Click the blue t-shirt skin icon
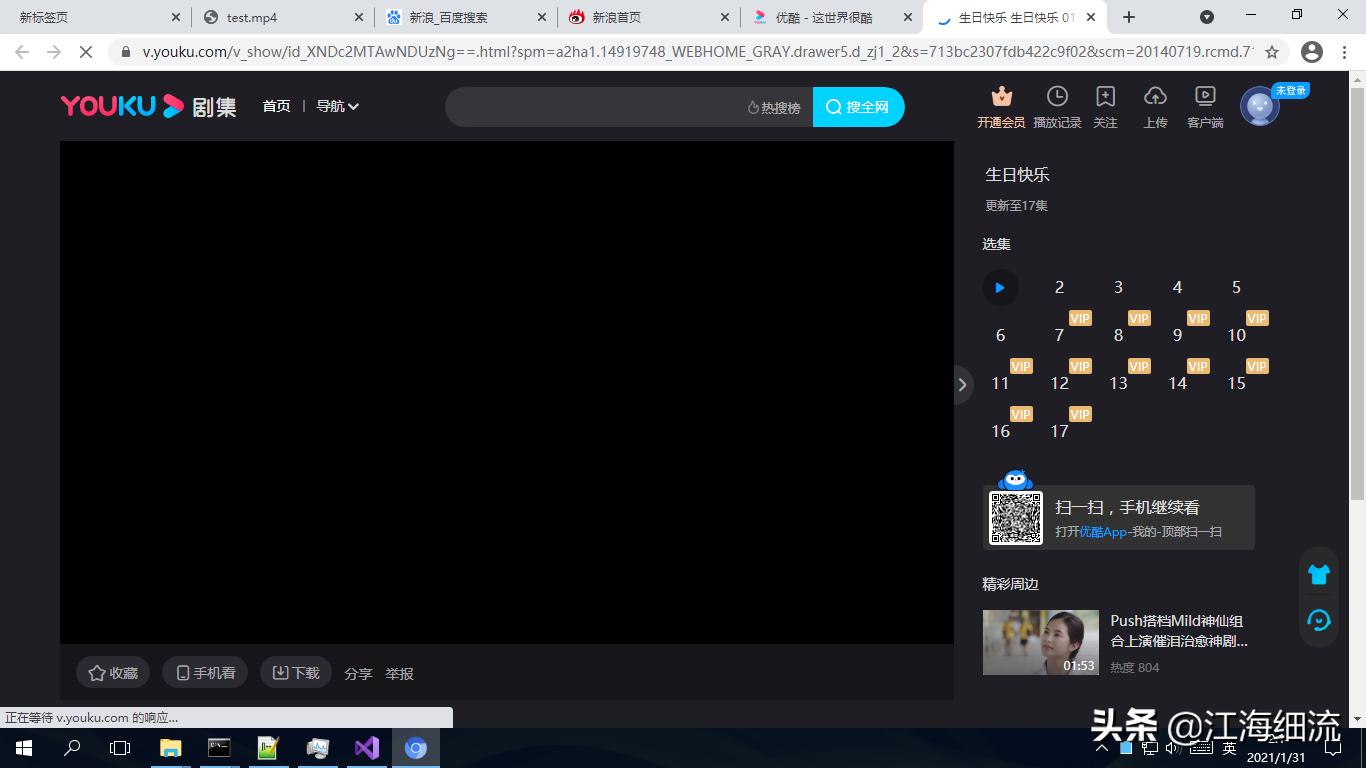 [1319, 574]
